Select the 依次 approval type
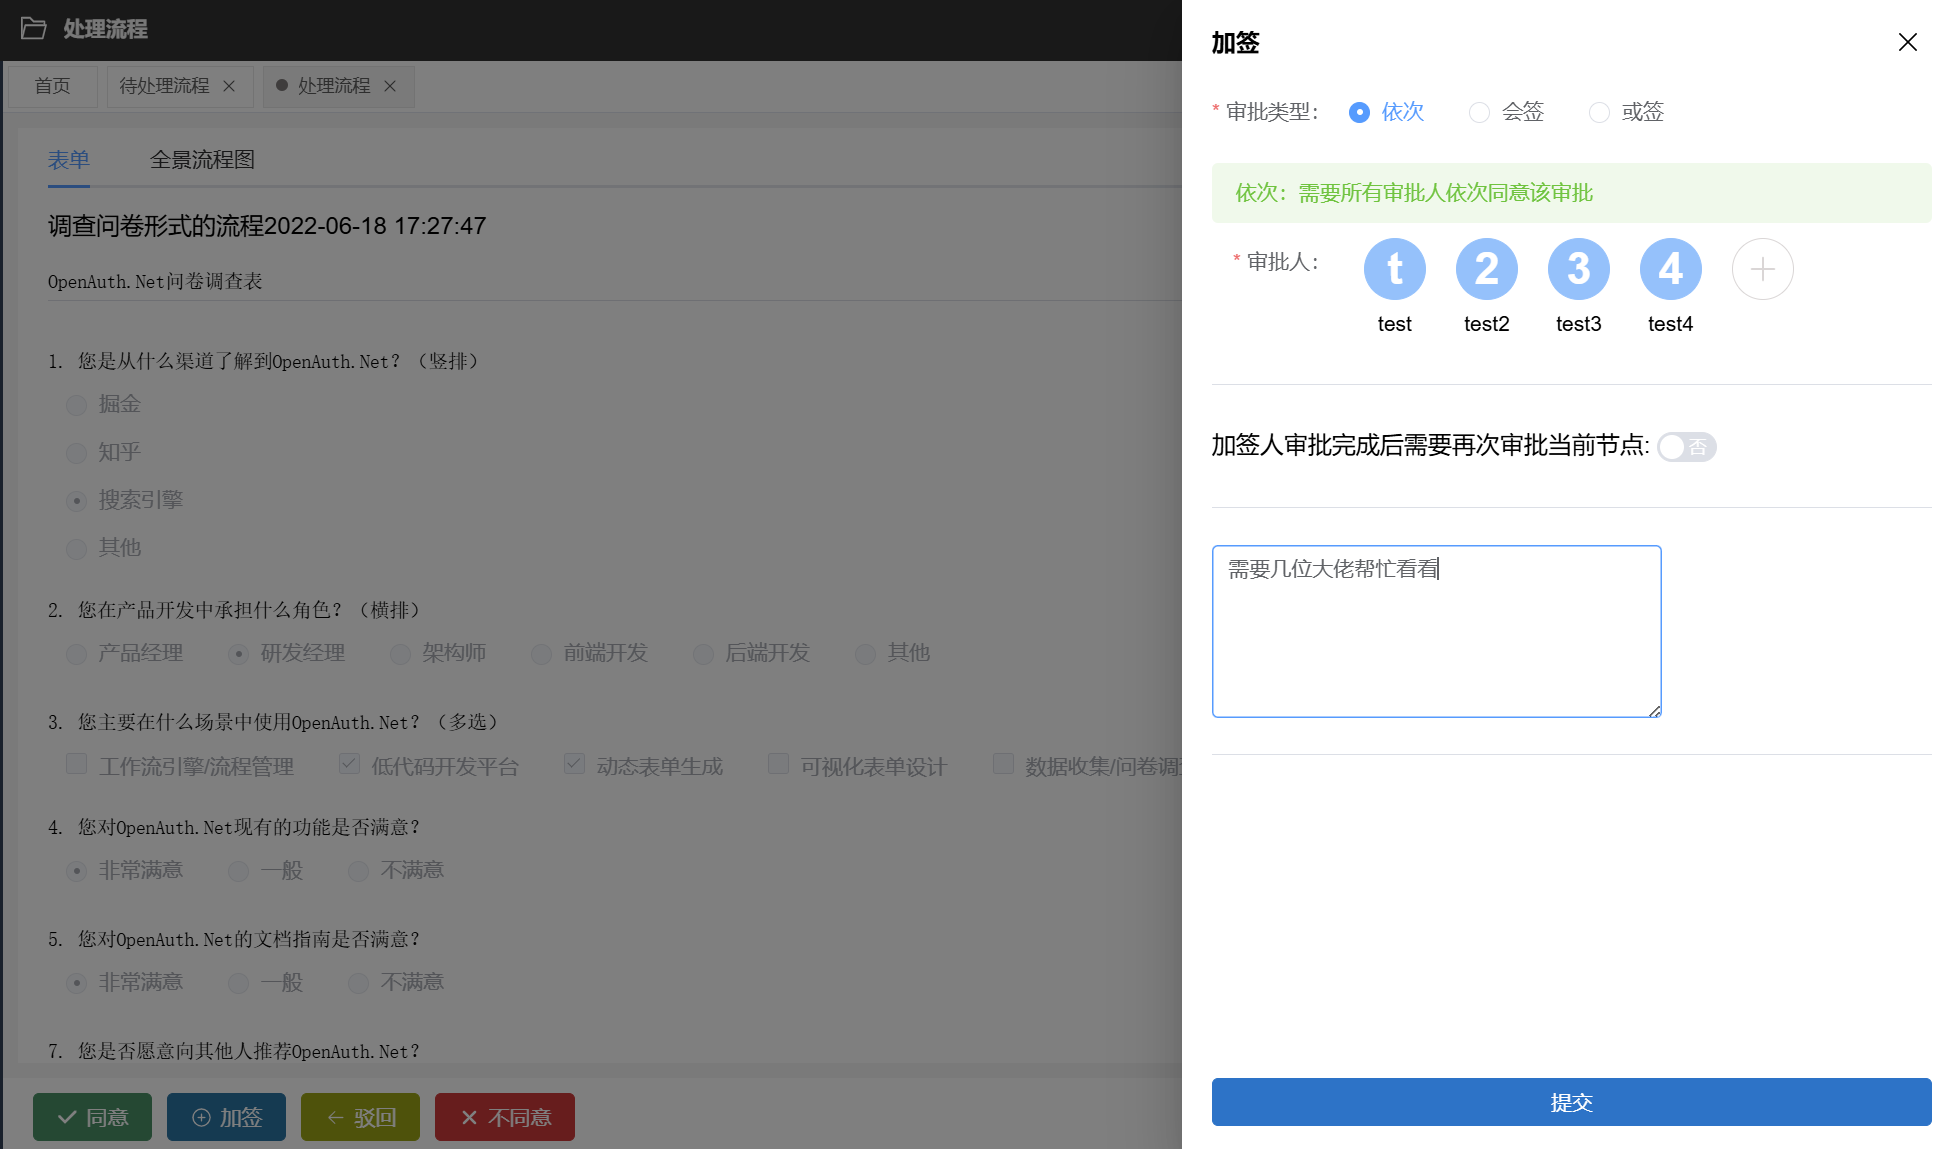 tap(1385, 112)
